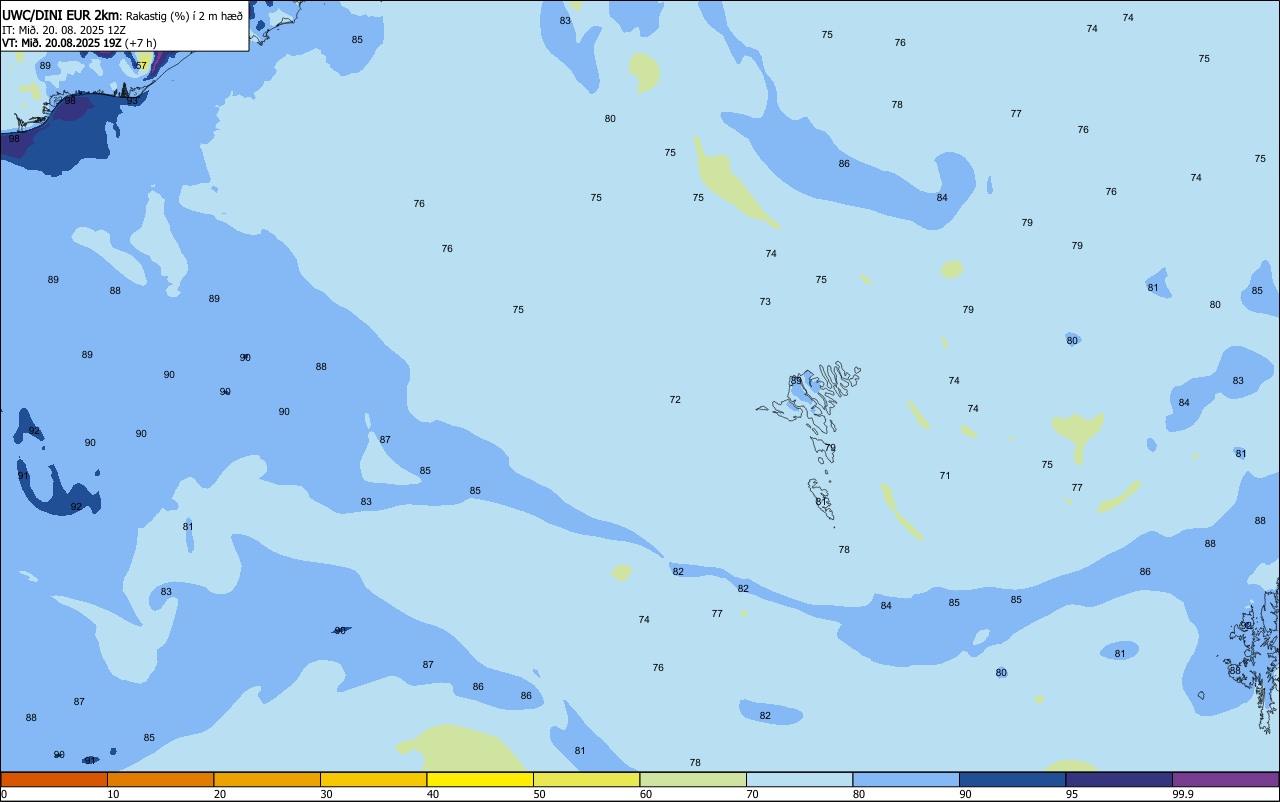Screen dimensions: 1280x802
Task: Click the 30–40 golden yellow legend band
Action: click(373, 779)
